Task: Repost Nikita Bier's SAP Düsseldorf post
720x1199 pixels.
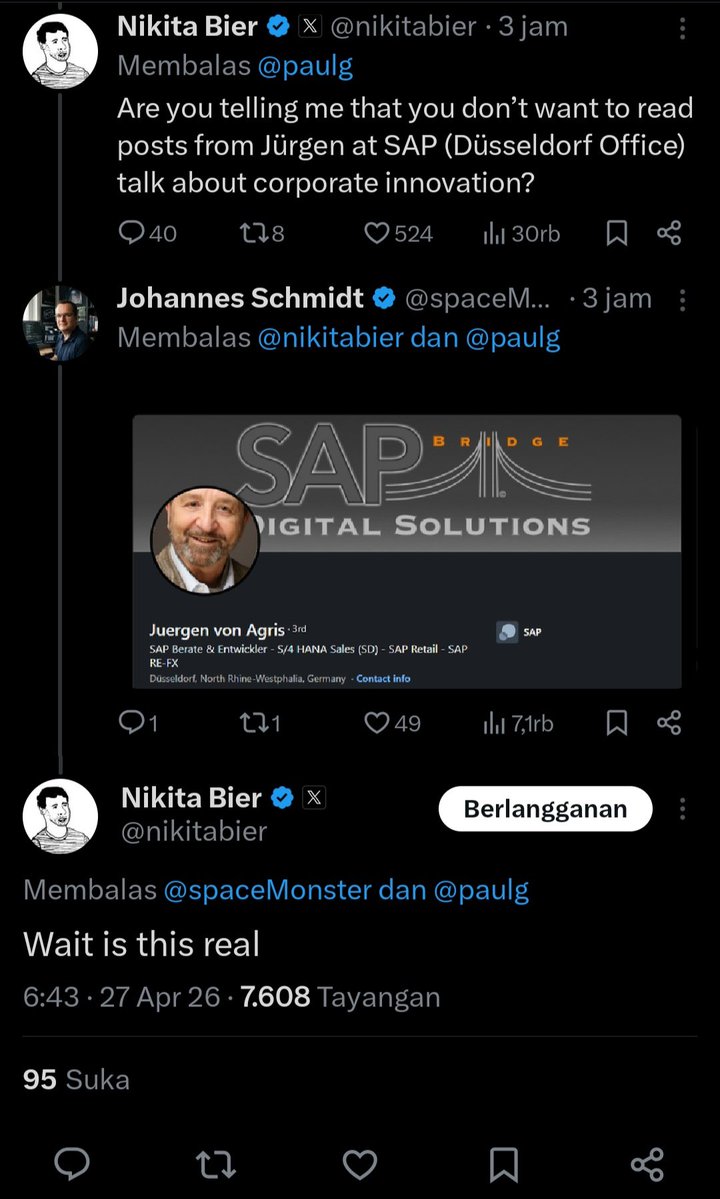Action: click(261, 232)
